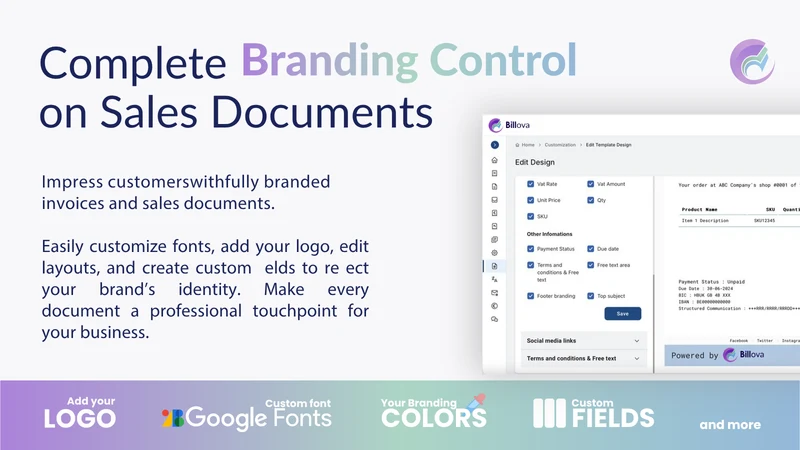Viewport: 800px width, 450px height.
Task: Click the 'Branding Control' gradient headline
Action: [409, 61]
